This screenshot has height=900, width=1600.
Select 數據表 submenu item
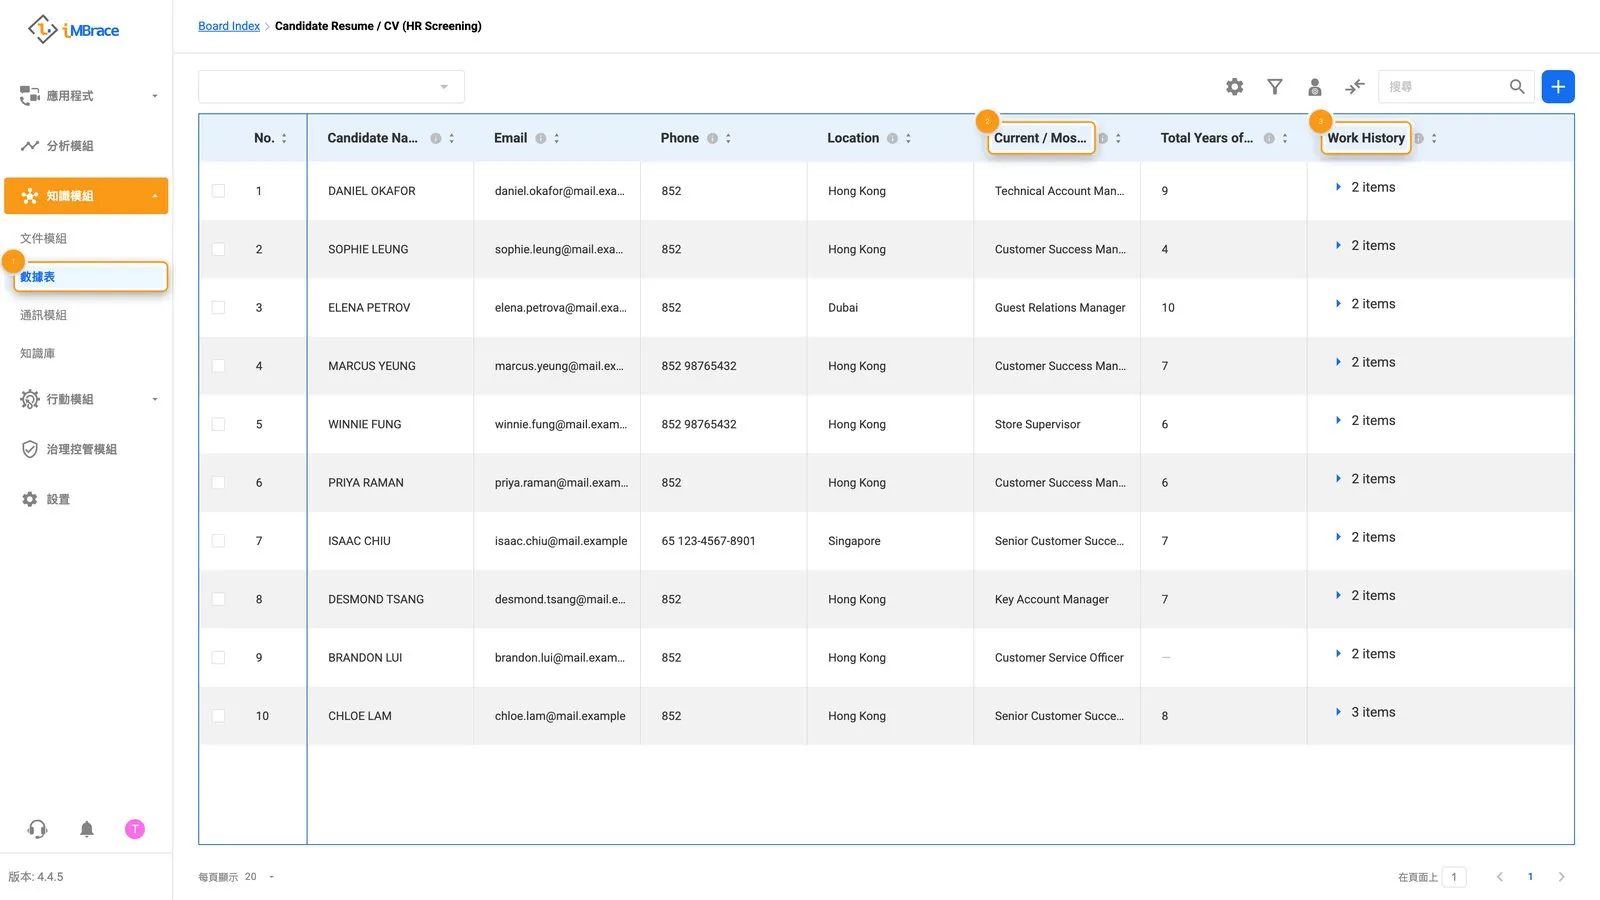click(x=90, y=277)
